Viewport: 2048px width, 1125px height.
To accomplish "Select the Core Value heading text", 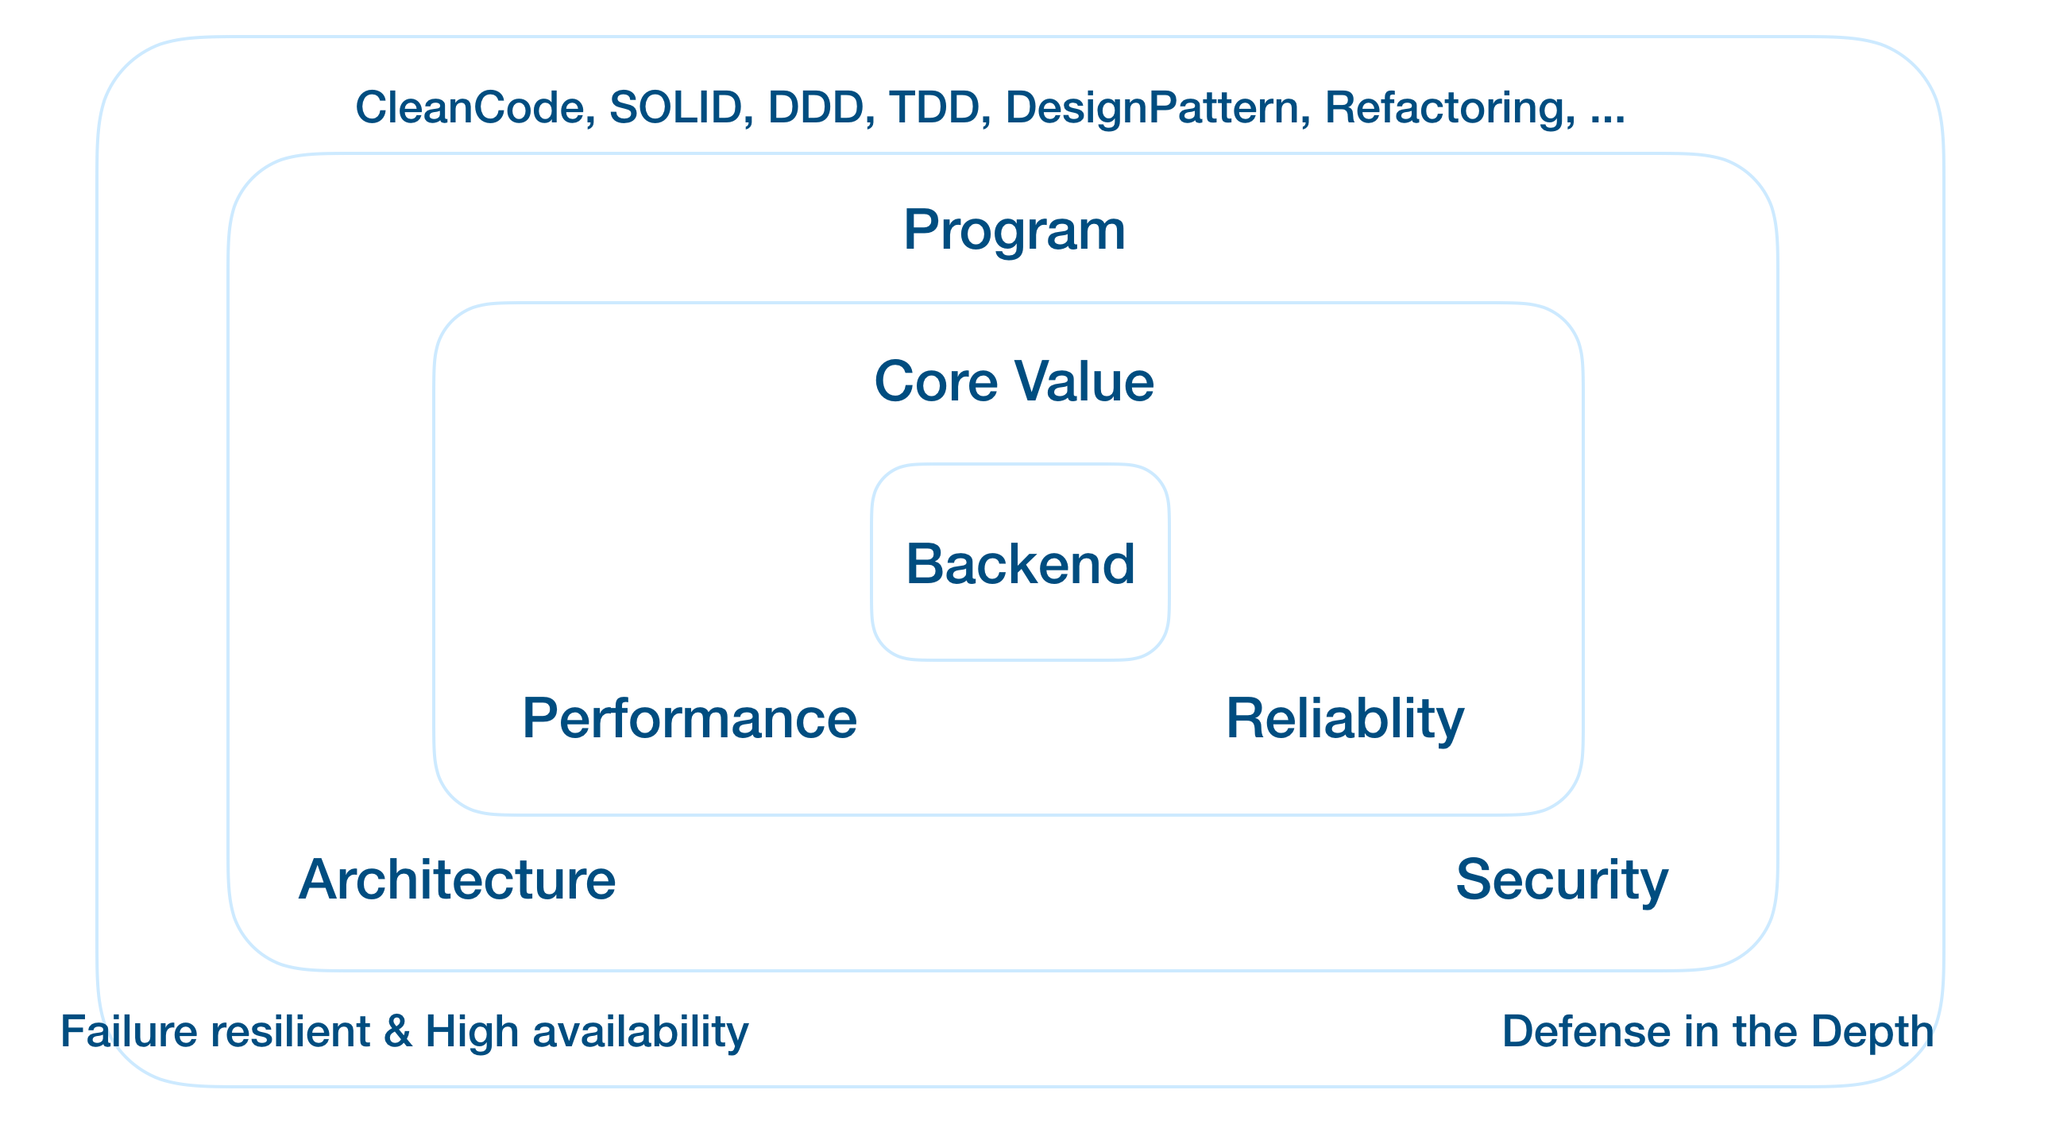I will point(1014,381).
